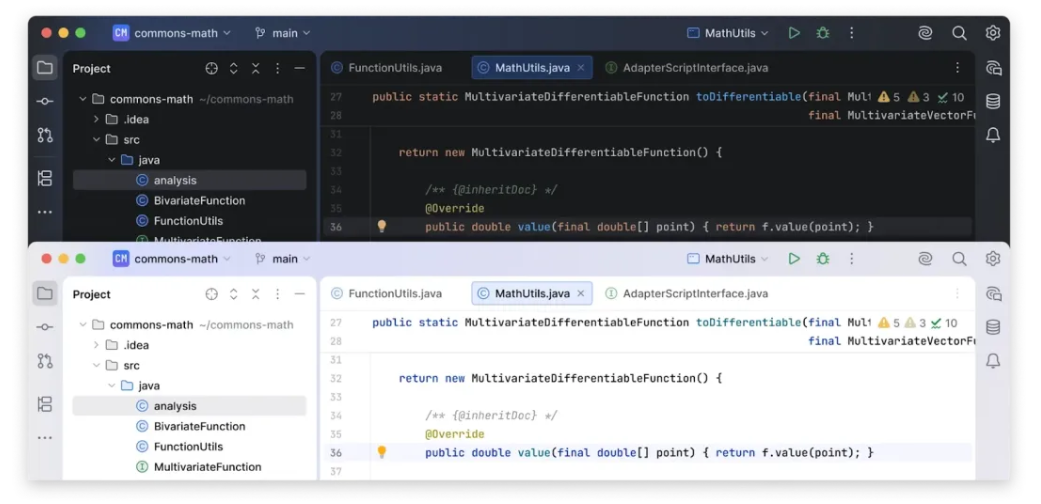
Task: Run MathUtils in light window
Action: tap(794, 258)
